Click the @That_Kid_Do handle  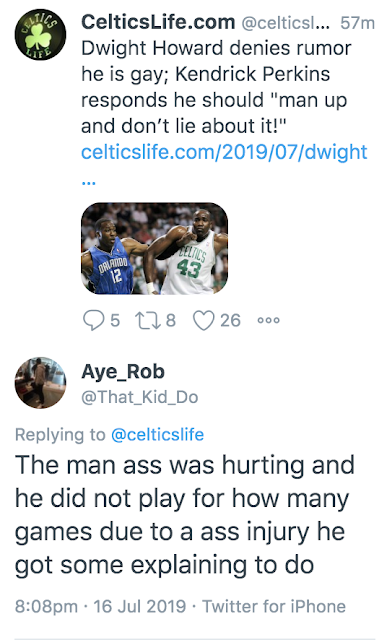click(x=140, y=397)
